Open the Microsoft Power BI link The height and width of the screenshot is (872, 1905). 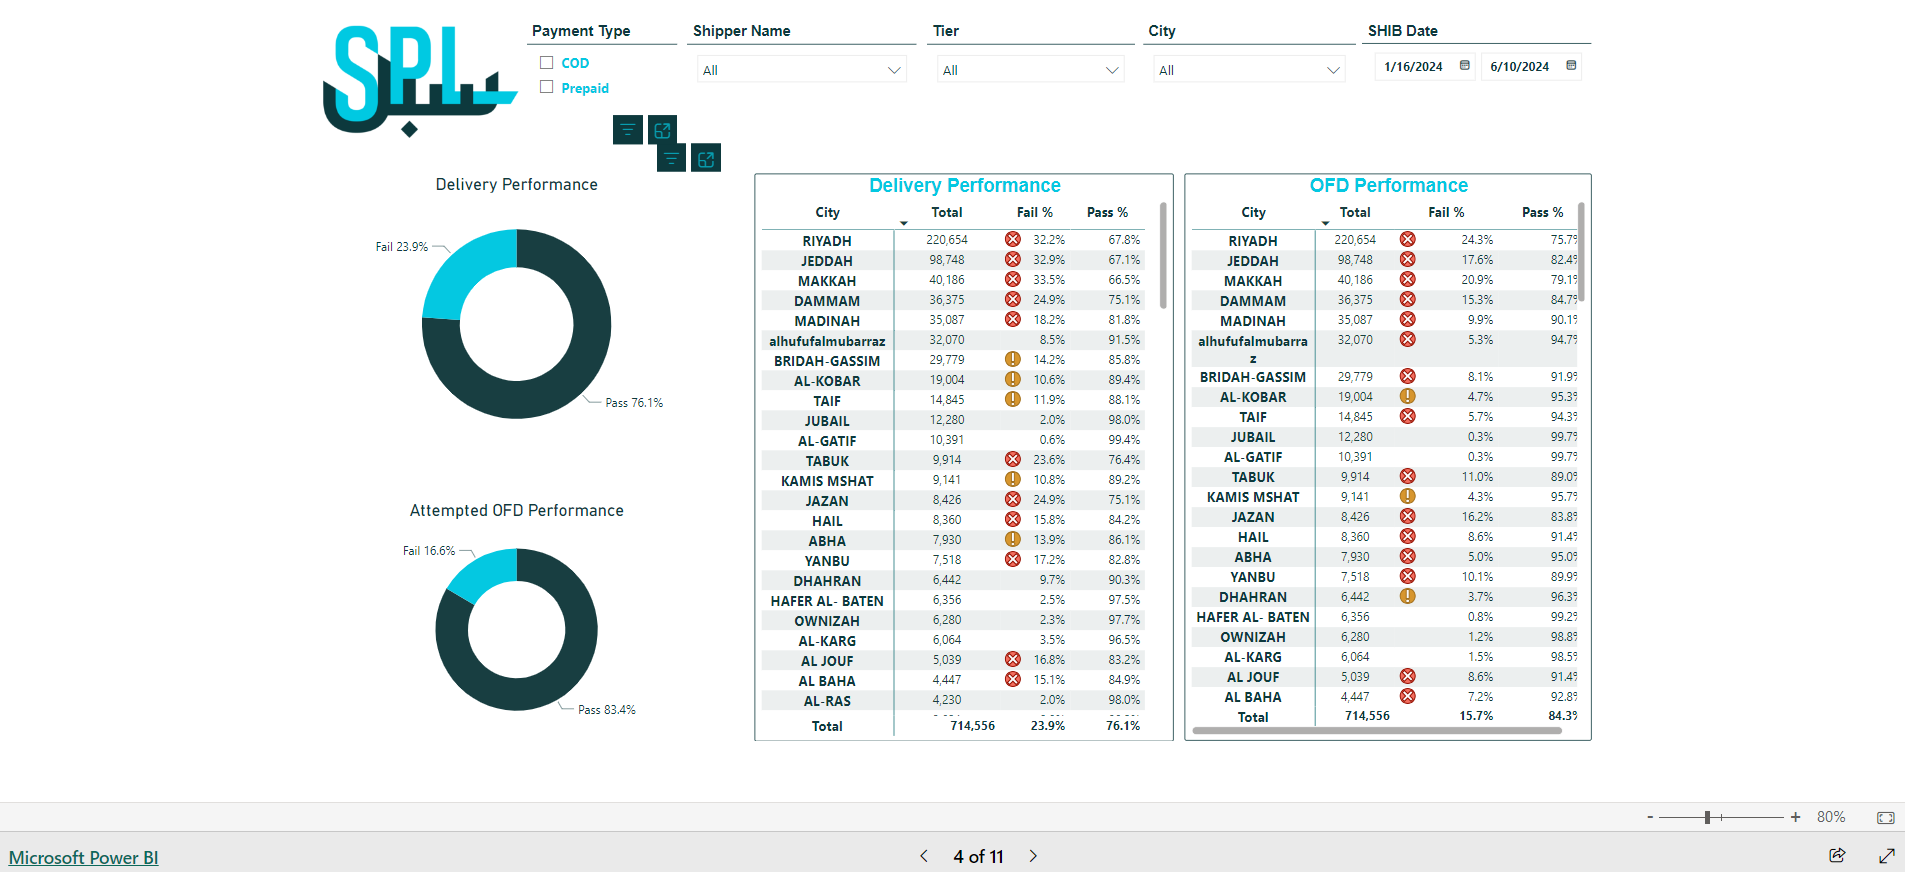[83, 857]
